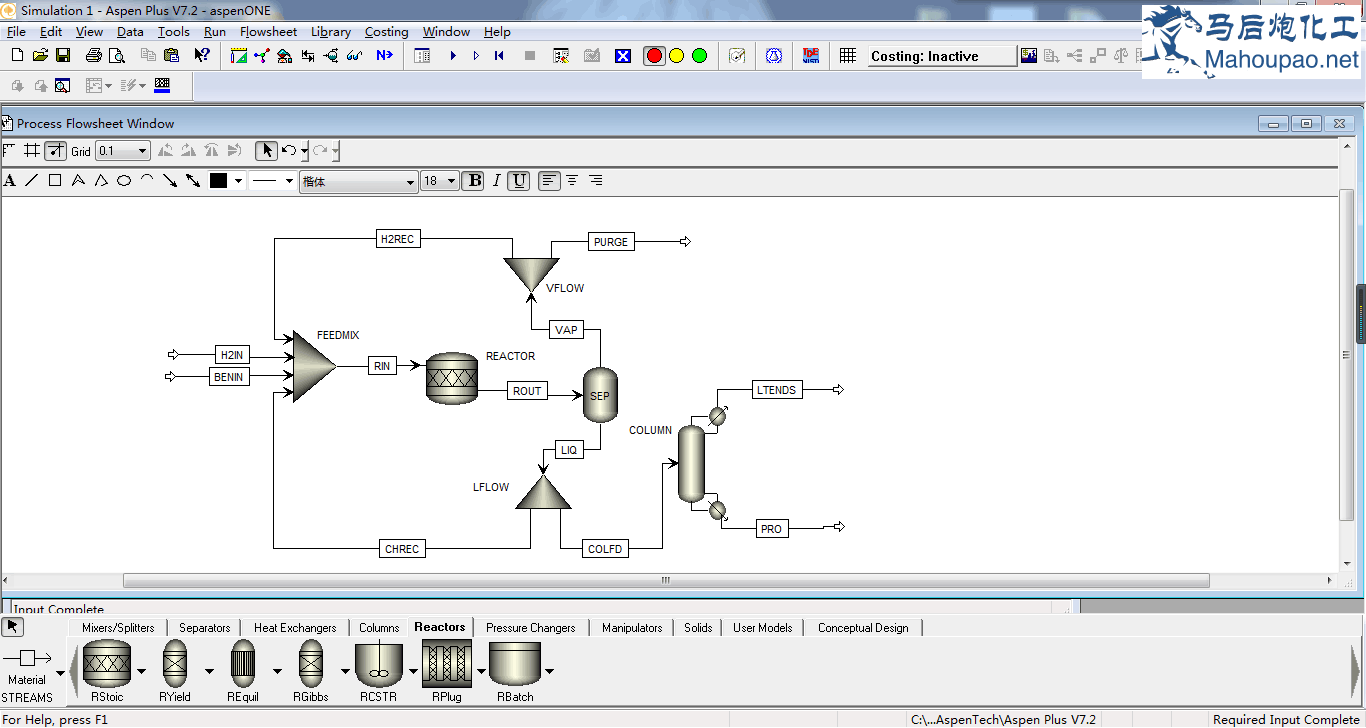Click the green status circle
The width and height of the screenshot is (1366, 728).
pos(699,56)
